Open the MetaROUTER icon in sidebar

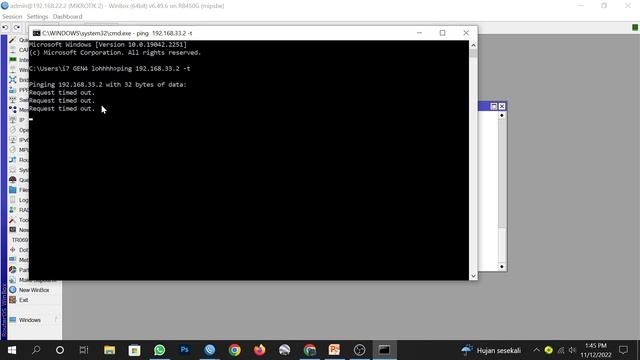tap(13, 260)
